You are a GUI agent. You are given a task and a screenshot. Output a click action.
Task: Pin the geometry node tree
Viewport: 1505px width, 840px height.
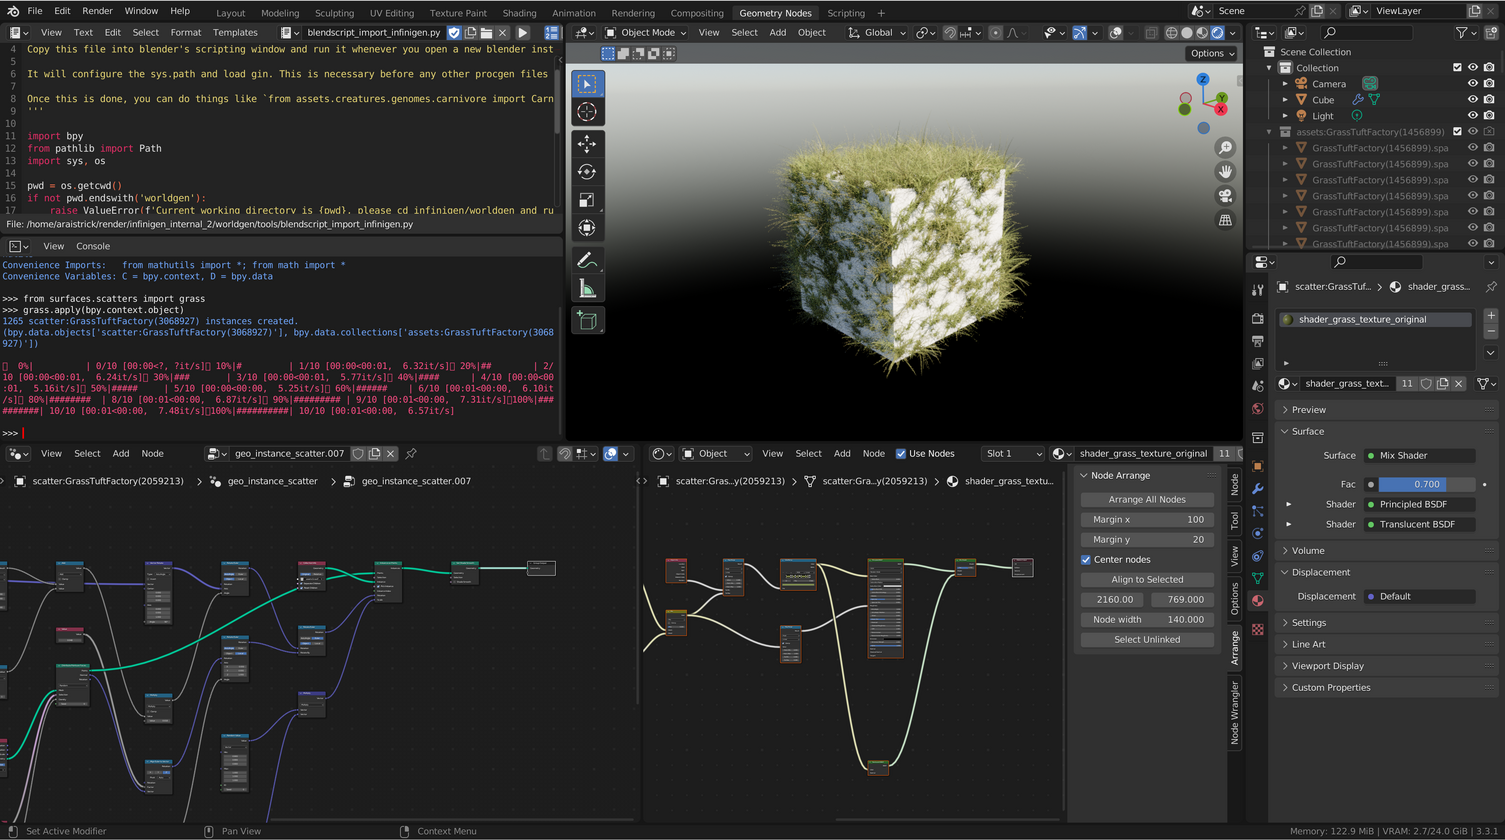[x=411, y=454]
